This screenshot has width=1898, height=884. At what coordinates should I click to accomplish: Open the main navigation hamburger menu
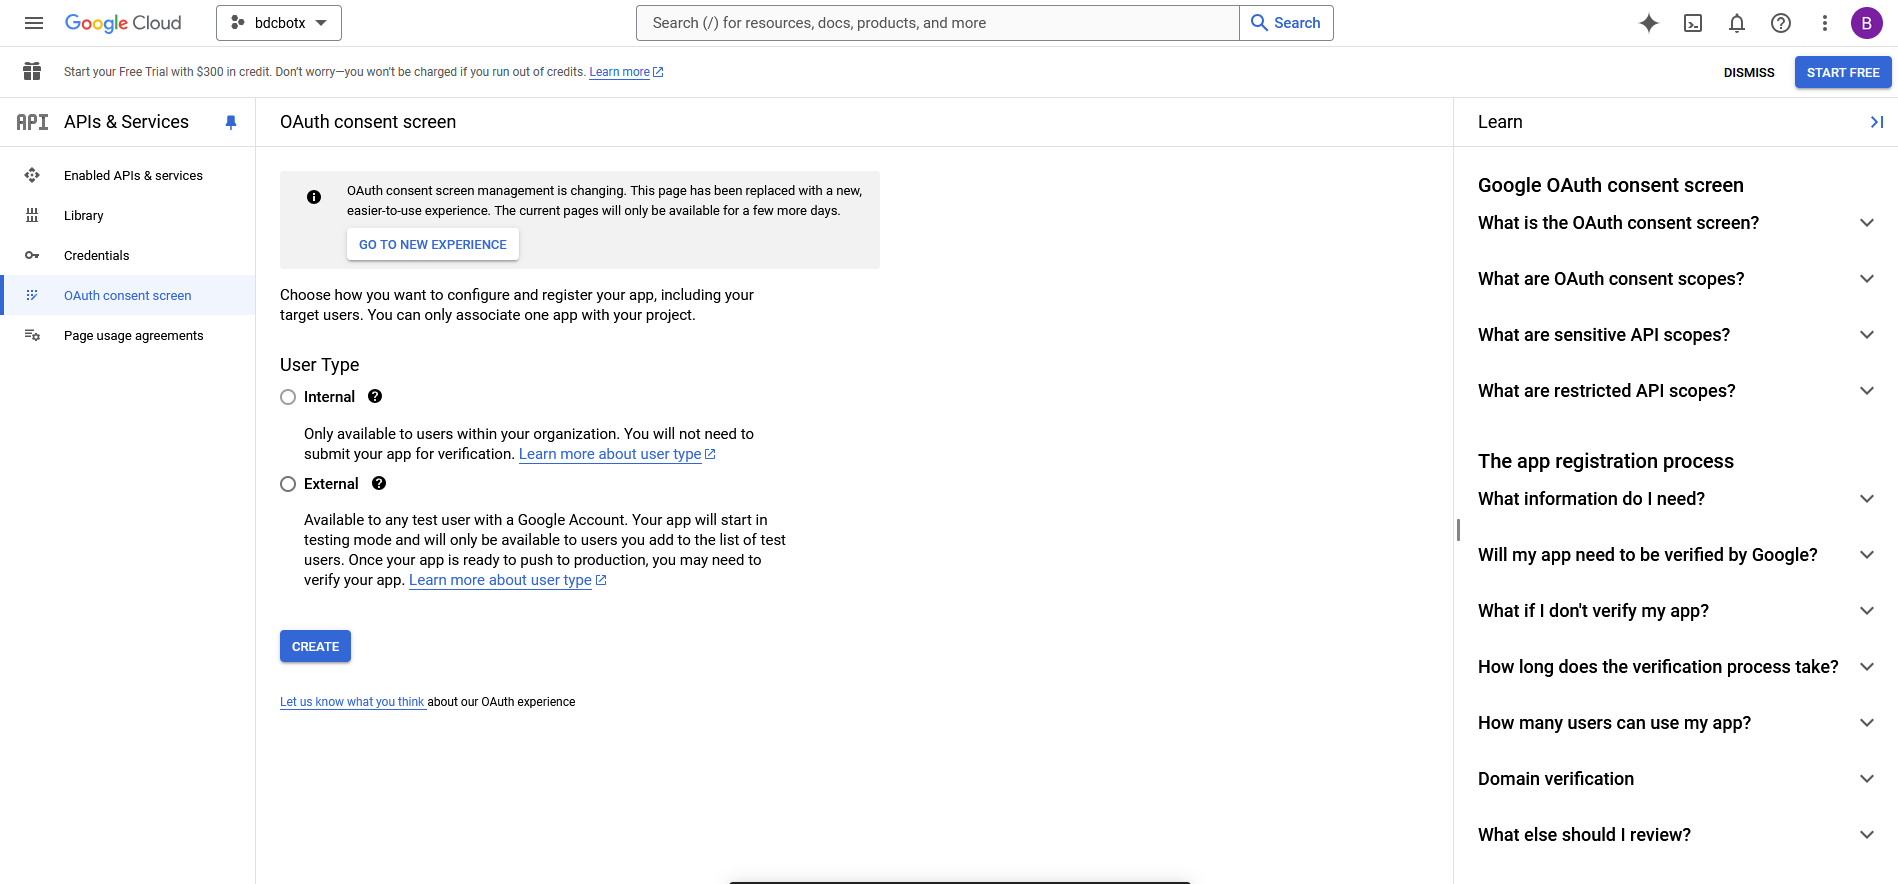coord(34,23)
